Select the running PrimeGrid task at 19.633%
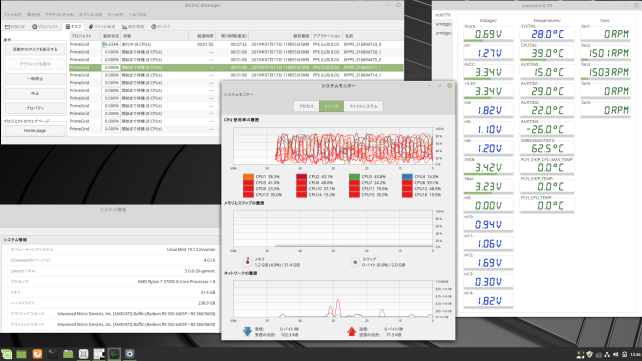This screenshot has width=642, height=361. click(x=236, y=44)
